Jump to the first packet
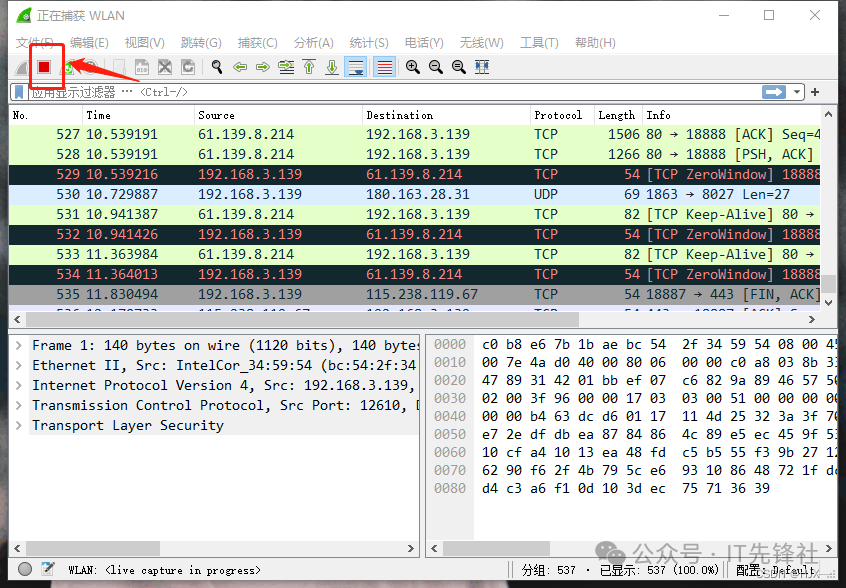The height and width of the screenshot is (588, 846). click(309, 67)
